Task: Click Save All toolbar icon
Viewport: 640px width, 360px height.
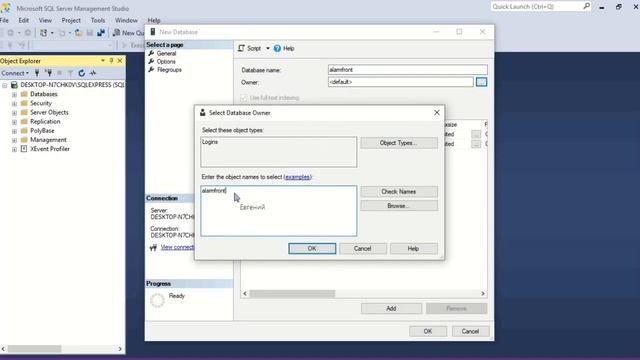Action: tap(101, 33)
